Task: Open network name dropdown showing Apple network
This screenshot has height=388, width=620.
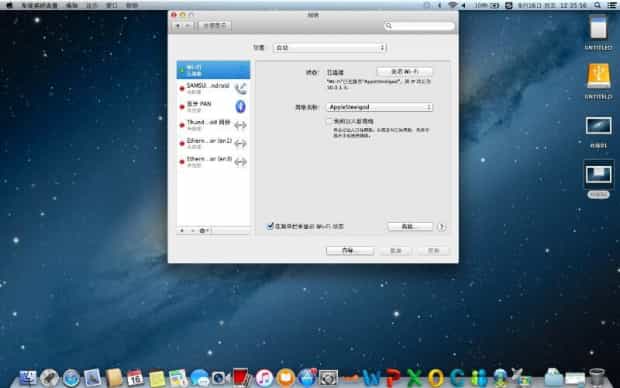Action: pos(379,107)
